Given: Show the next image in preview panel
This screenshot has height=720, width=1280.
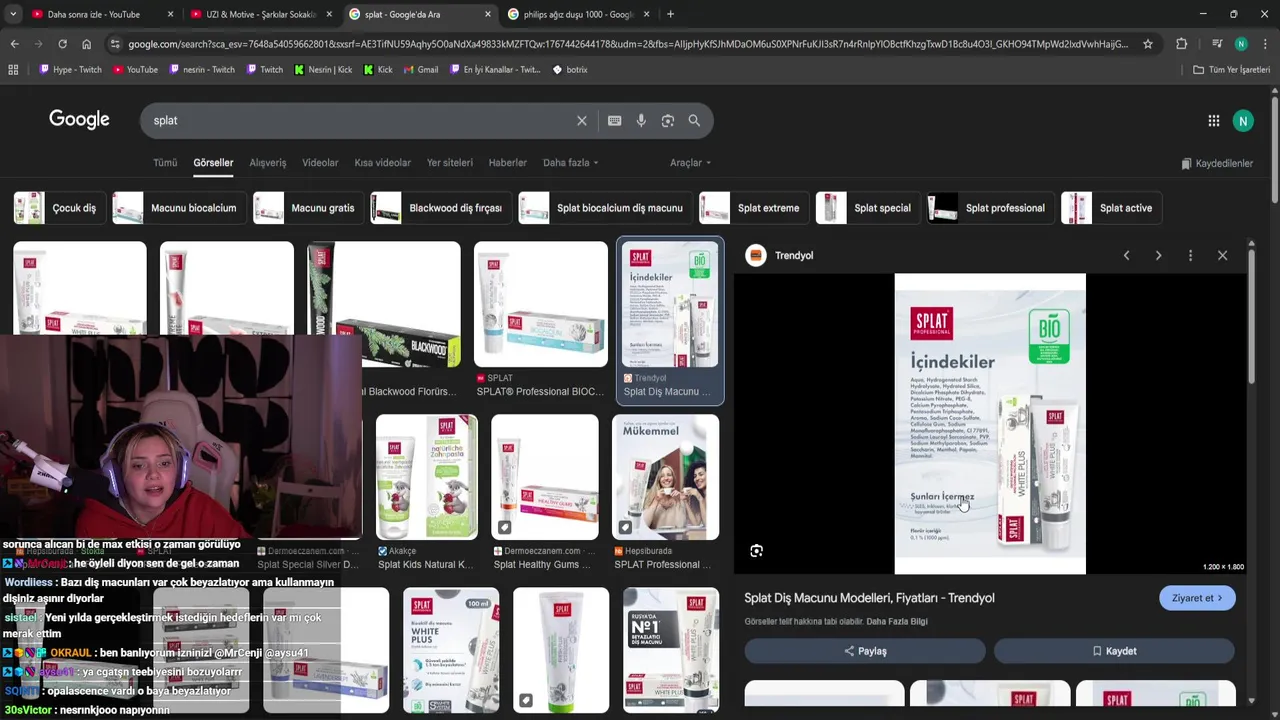Looking at the screenshot, I should 1158,255.
